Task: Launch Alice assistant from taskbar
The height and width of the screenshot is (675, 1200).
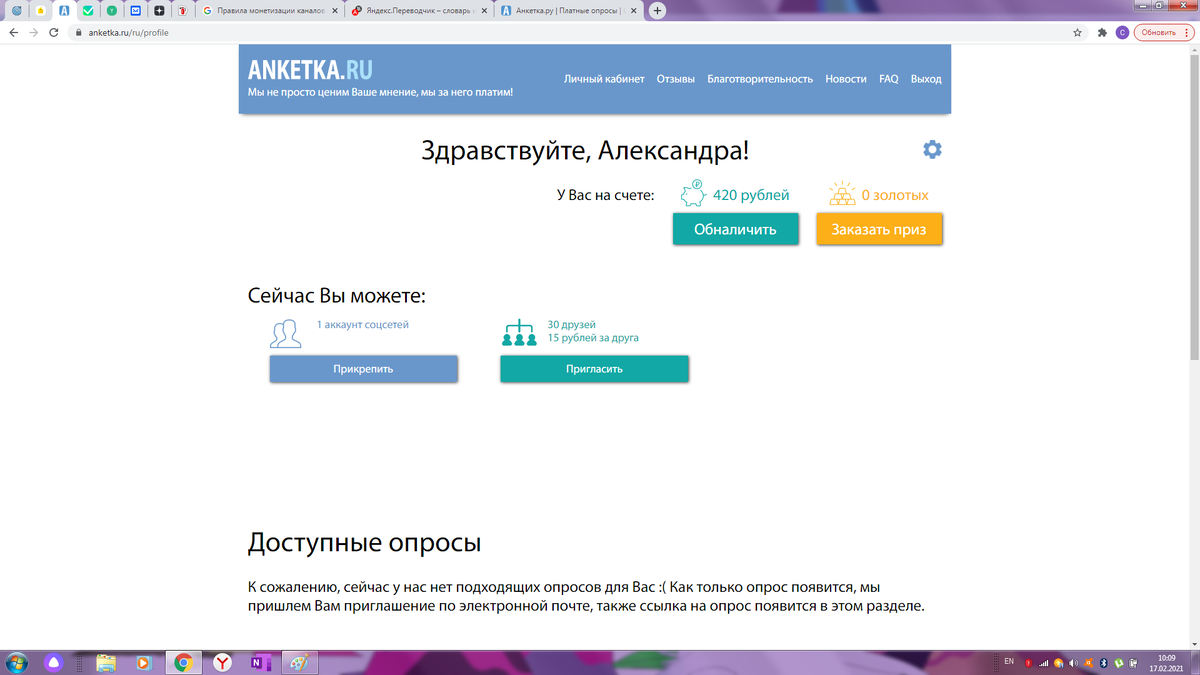Action: (55, 662)
